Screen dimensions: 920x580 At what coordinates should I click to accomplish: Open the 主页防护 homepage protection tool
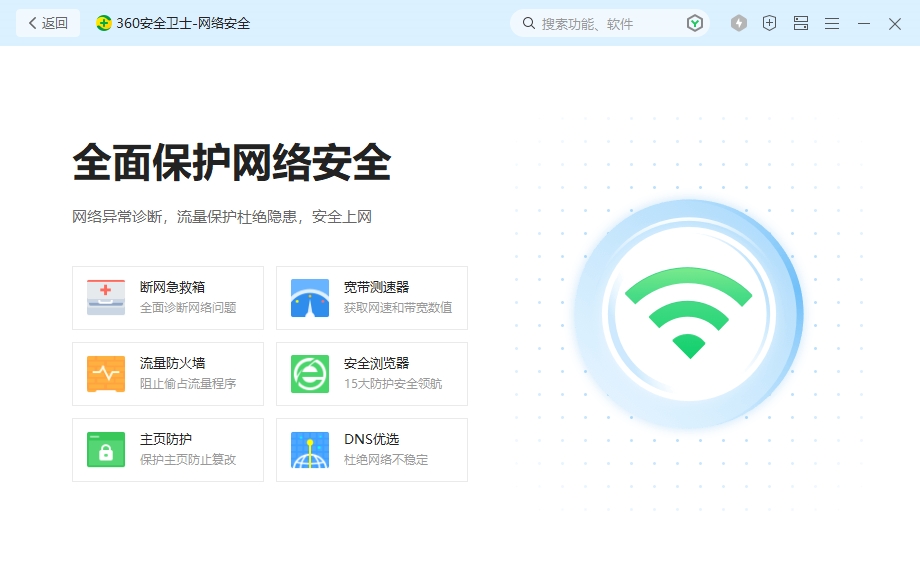click(167, 449)
